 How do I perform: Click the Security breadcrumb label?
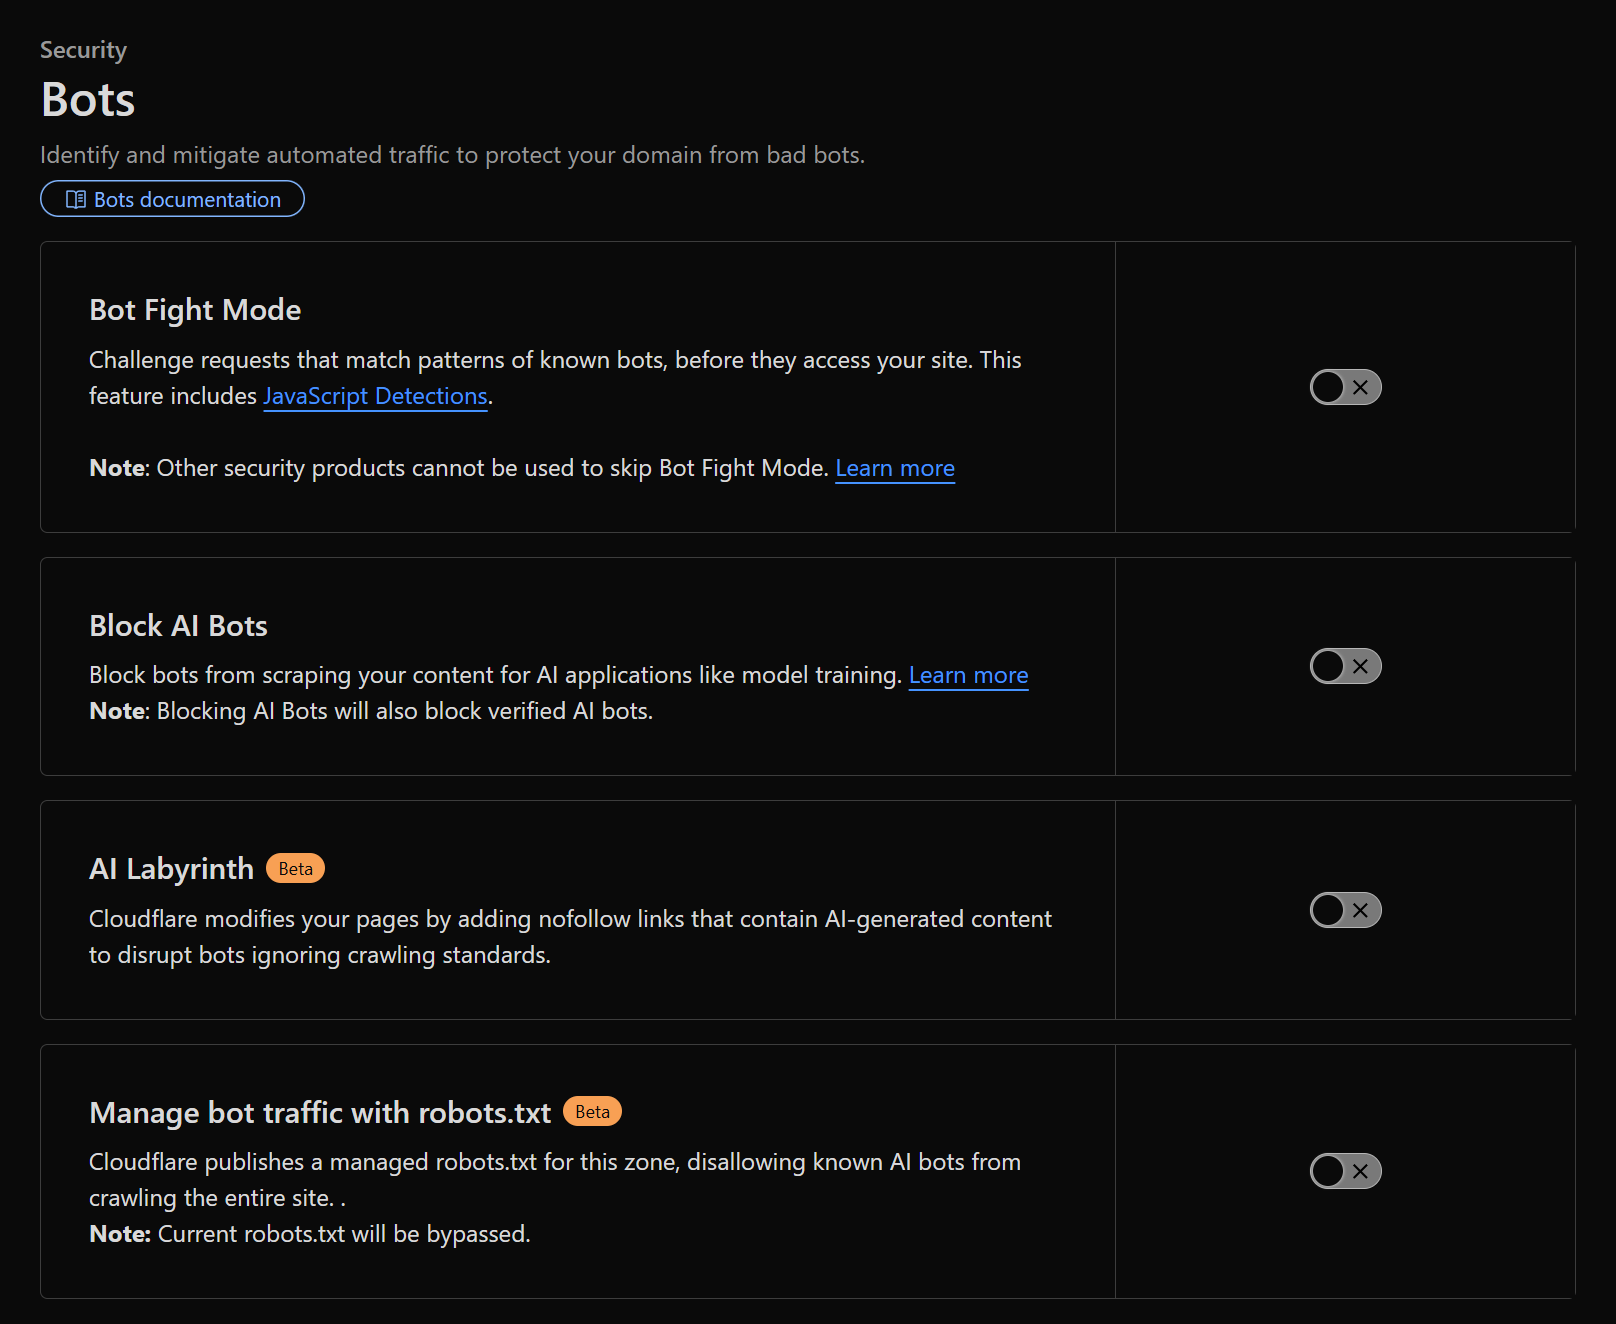click(83, 50)
